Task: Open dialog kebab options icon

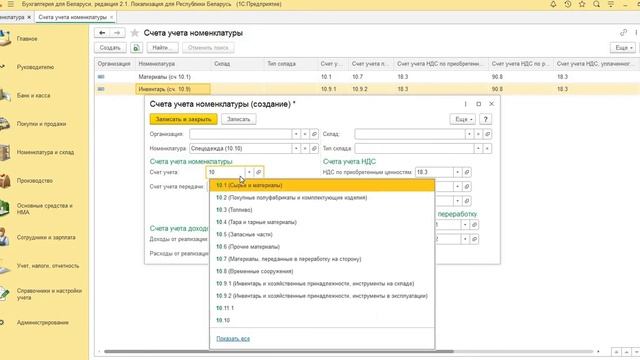Action: (x=465, y=104)
